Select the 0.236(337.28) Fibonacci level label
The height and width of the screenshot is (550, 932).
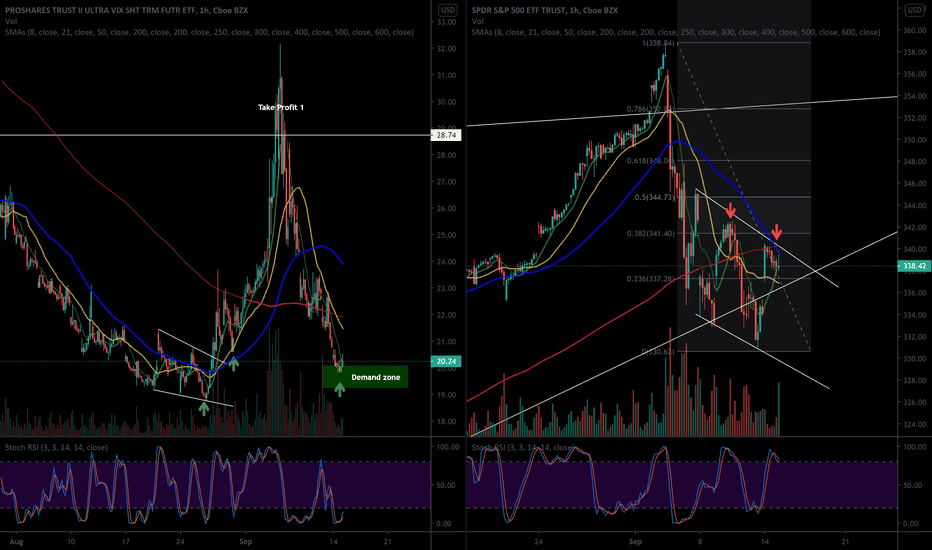click(650, 279)
